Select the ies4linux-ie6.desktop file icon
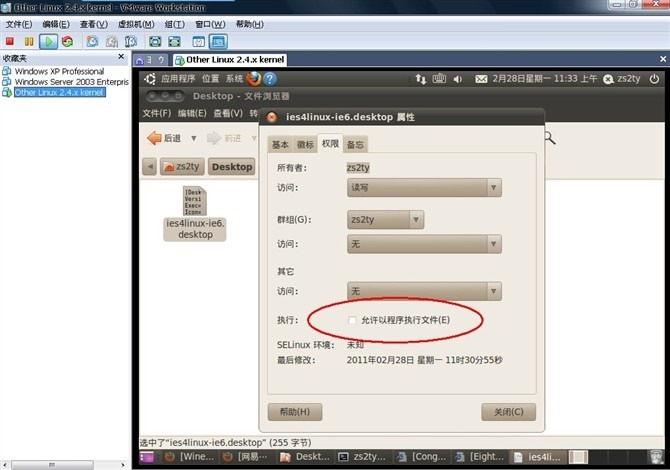The height and width of the screenshot is (470, 670). click(194, 200)
